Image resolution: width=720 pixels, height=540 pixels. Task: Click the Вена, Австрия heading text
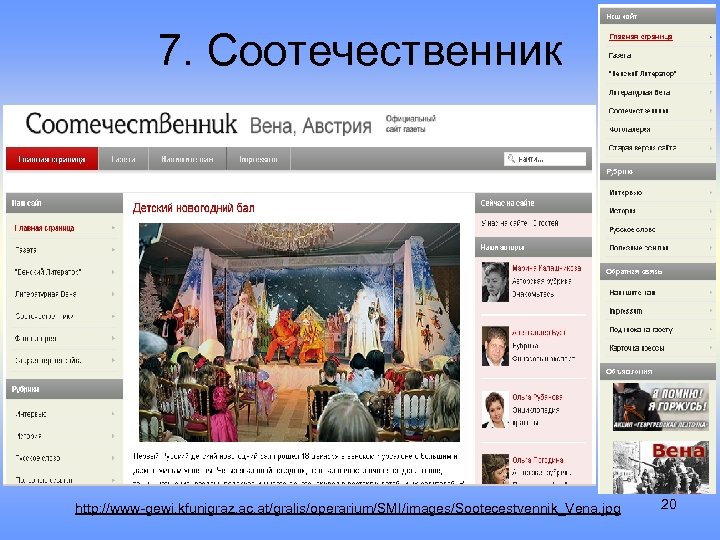pos(310,126)
